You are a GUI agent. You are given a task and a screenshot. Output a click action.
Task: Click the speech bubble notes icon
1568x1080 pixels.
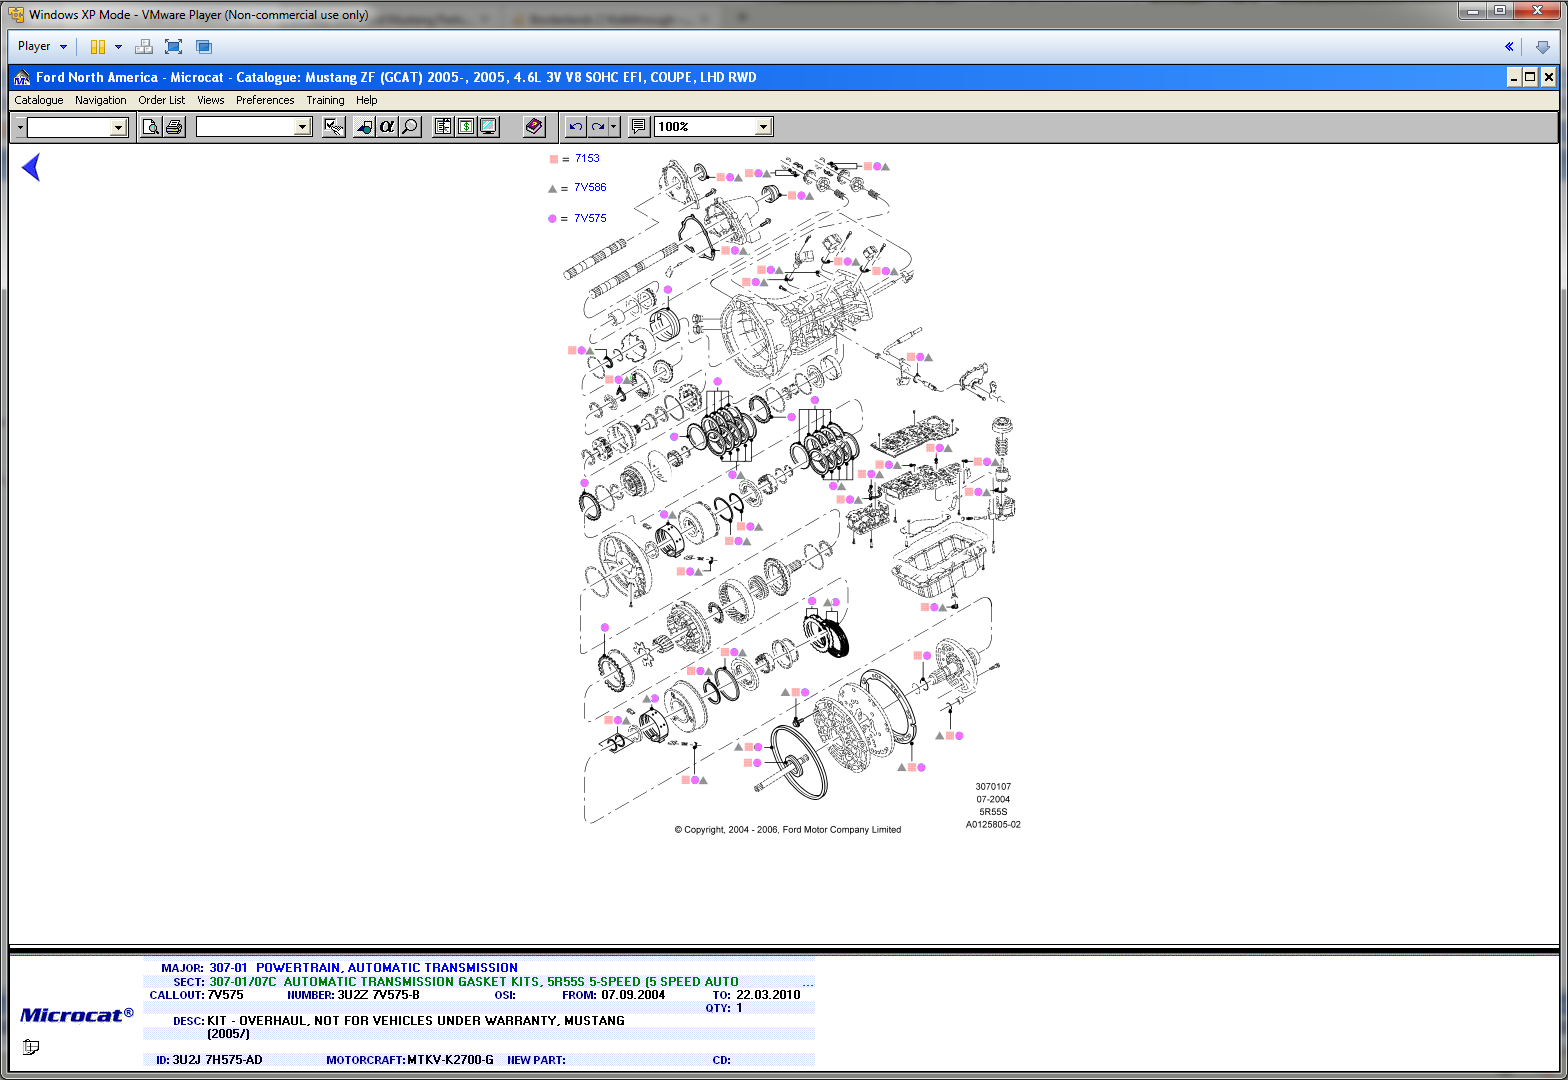click(638, 127)
